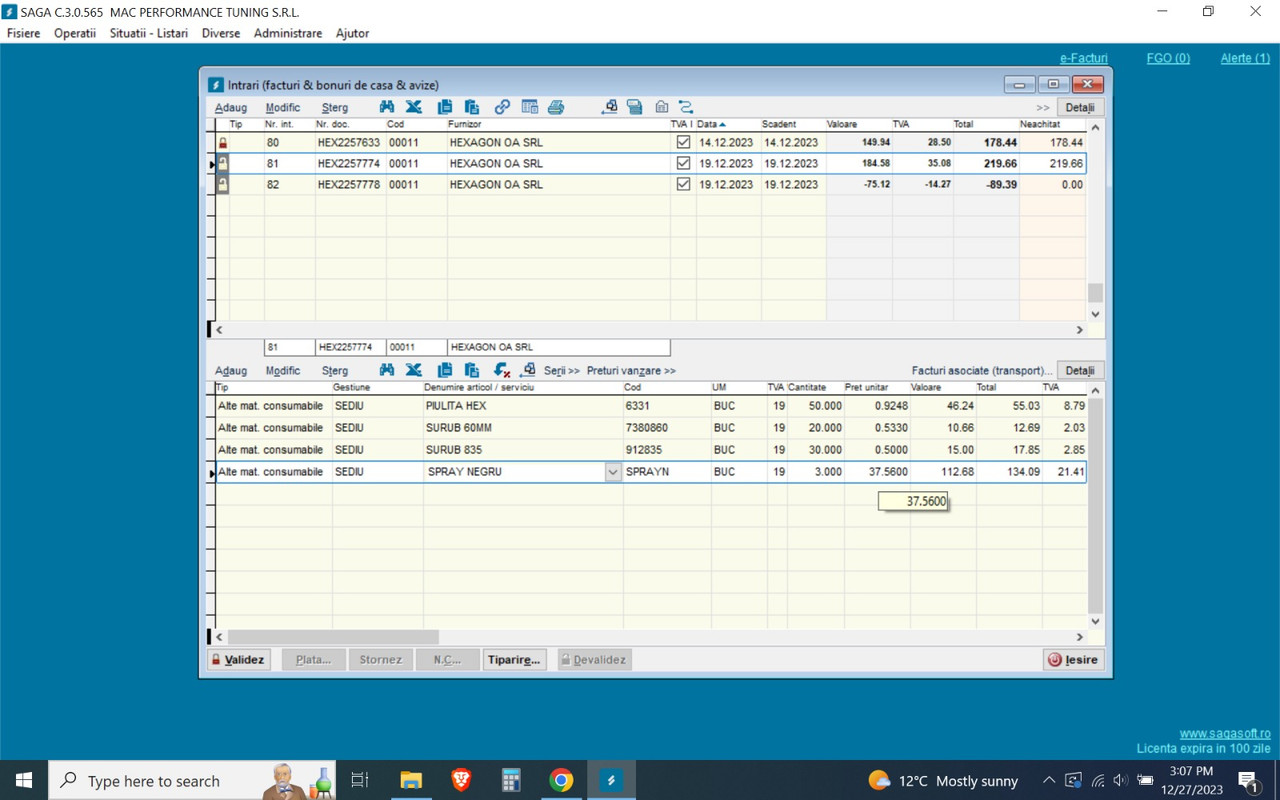Screen dimensions: 1280x800
Task: Click copy icon in upper invoices toolbar
Action: (445, 107)
